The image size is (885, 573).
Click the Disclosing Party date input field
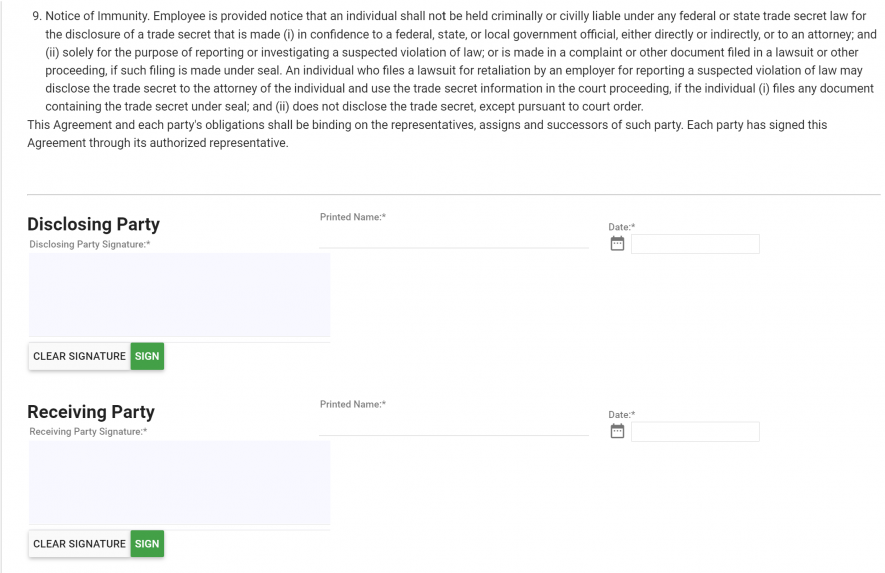click(x=695, y=244)
